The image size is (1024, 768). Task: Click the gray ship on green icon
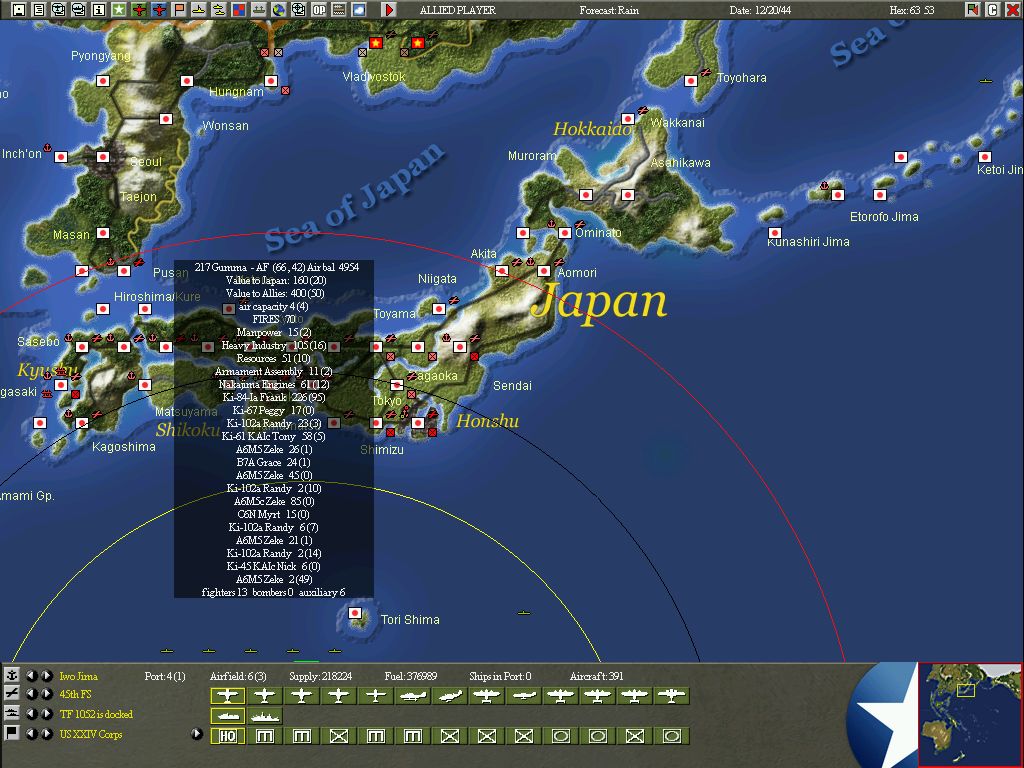coord(259,10)
